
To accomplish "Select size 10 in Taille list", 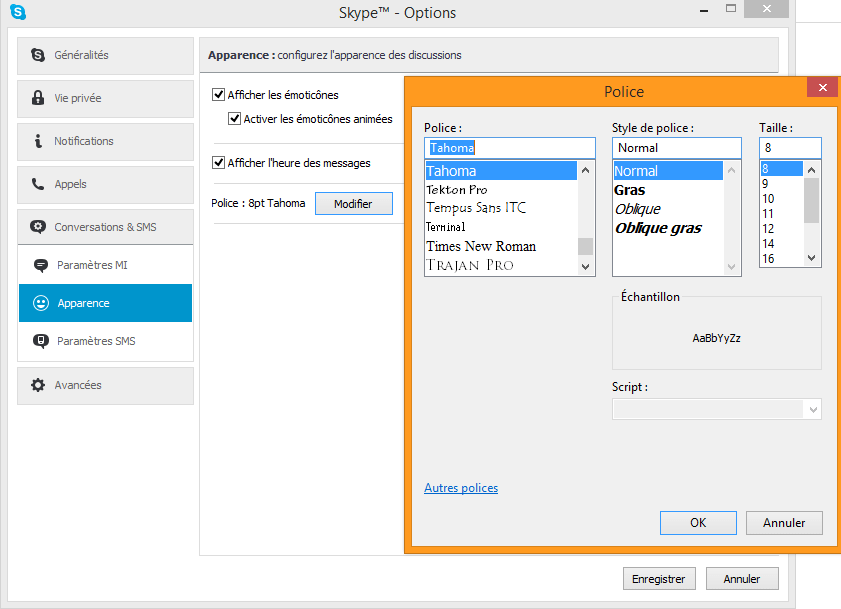I will 781,199.
